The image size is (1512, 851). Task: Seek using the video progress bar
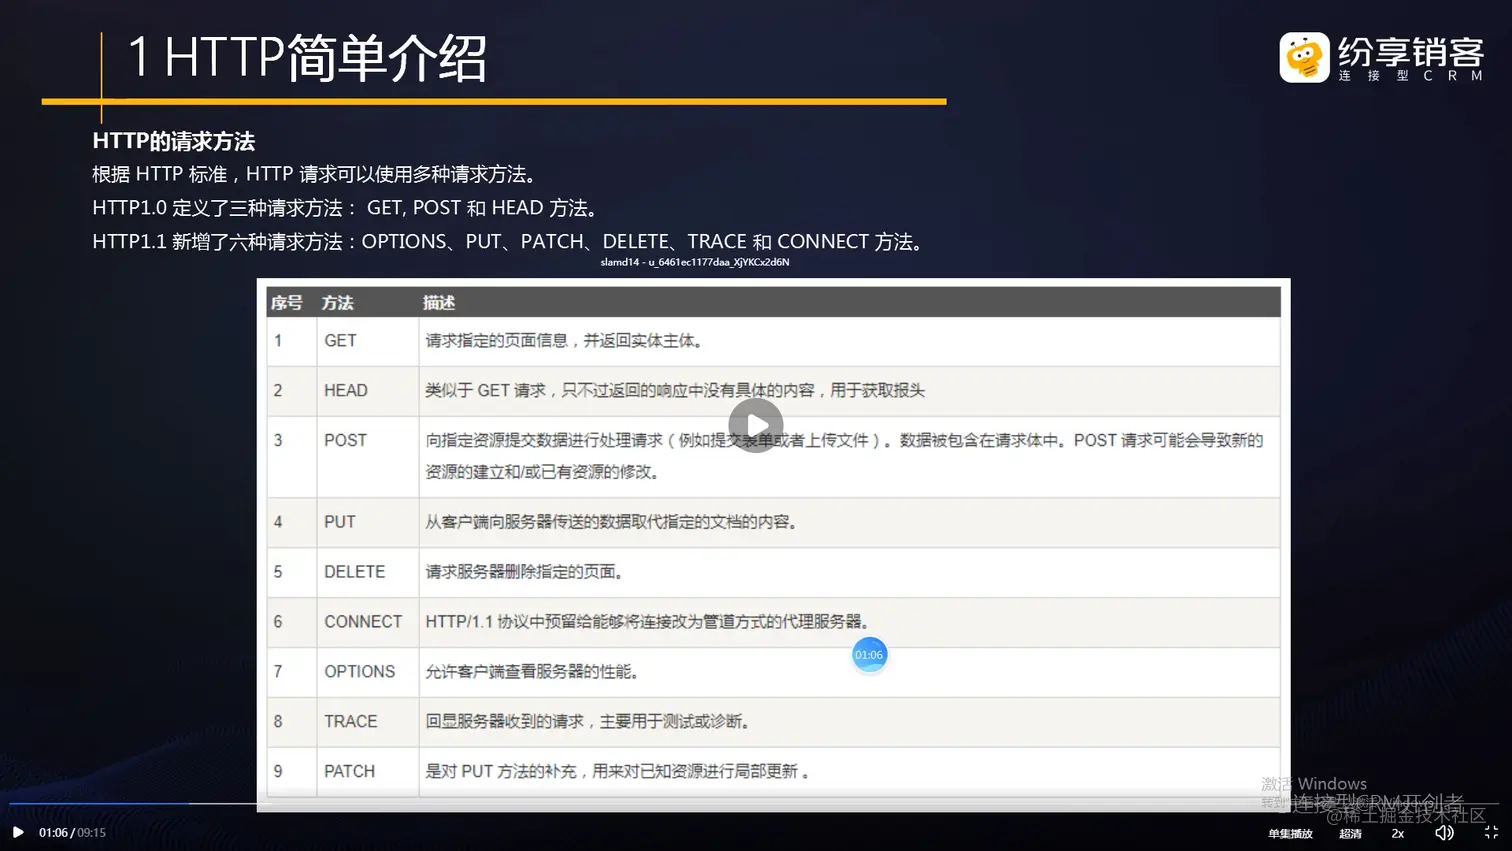click(755, 803)
